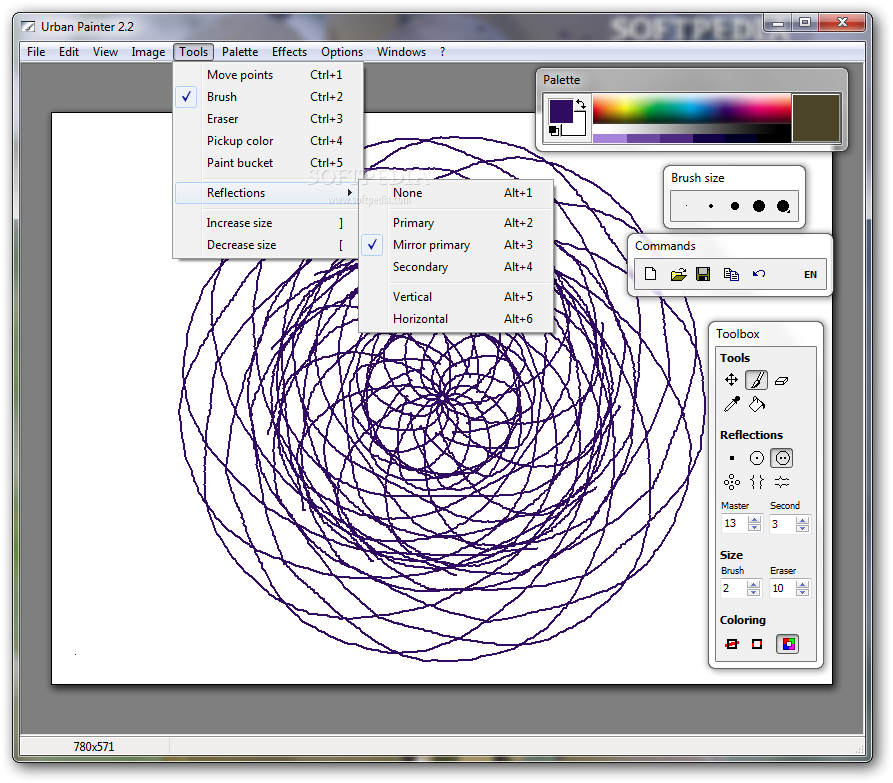Click the olive-brown preview swatch in Palette

click(816, 118)
